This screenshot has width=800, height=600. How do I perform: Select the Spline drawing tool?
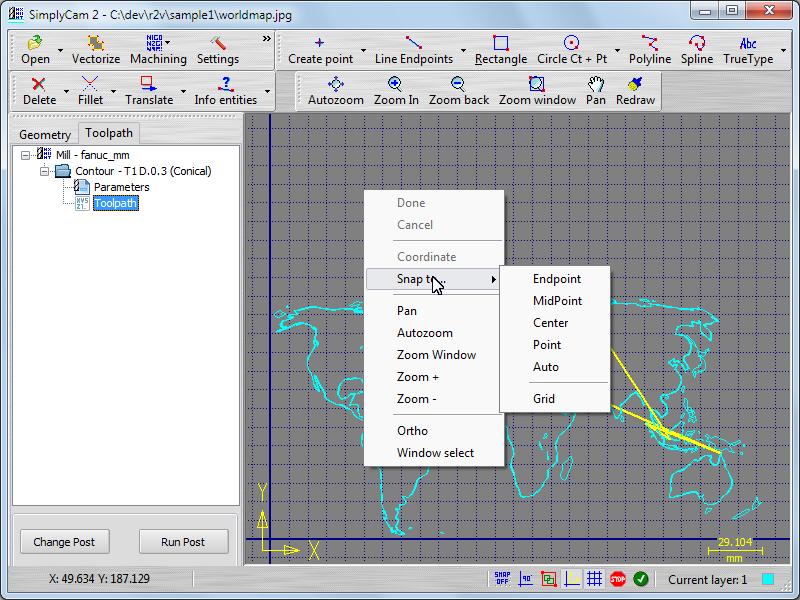697,49
